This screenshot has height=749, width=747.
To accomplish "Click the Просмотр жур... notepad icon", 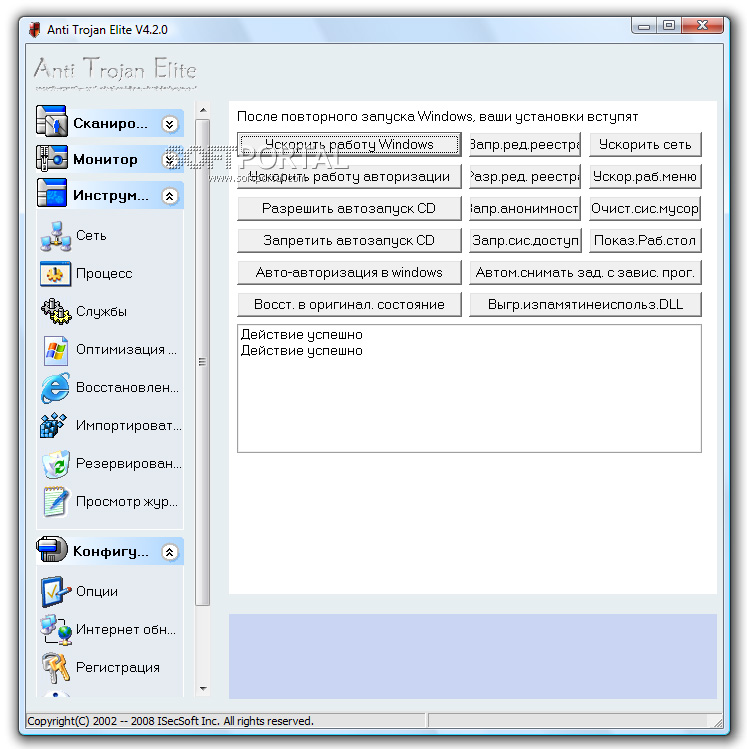I will (56, 502).
